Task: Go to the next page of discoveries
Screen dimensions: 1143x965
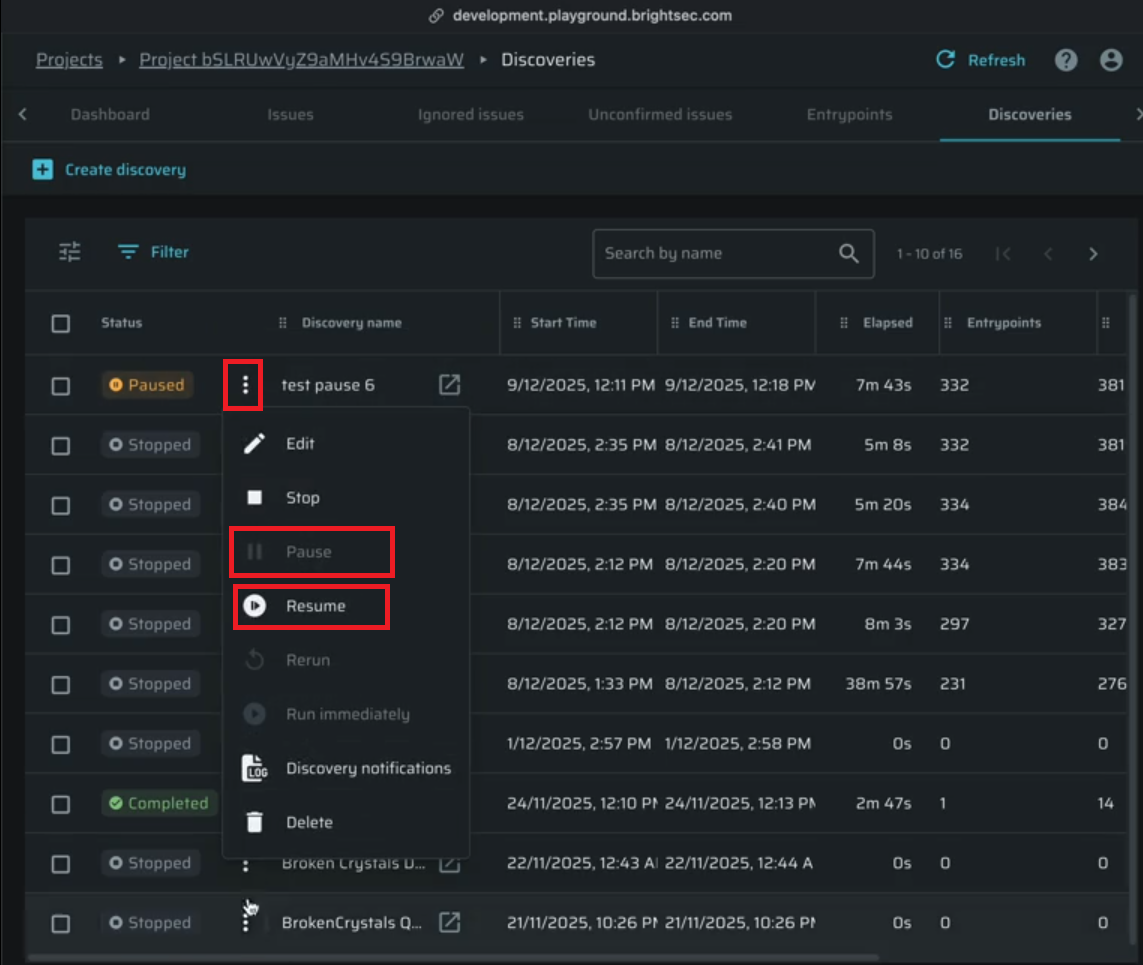Action: pyautogui.click(x=1093, y=254)
